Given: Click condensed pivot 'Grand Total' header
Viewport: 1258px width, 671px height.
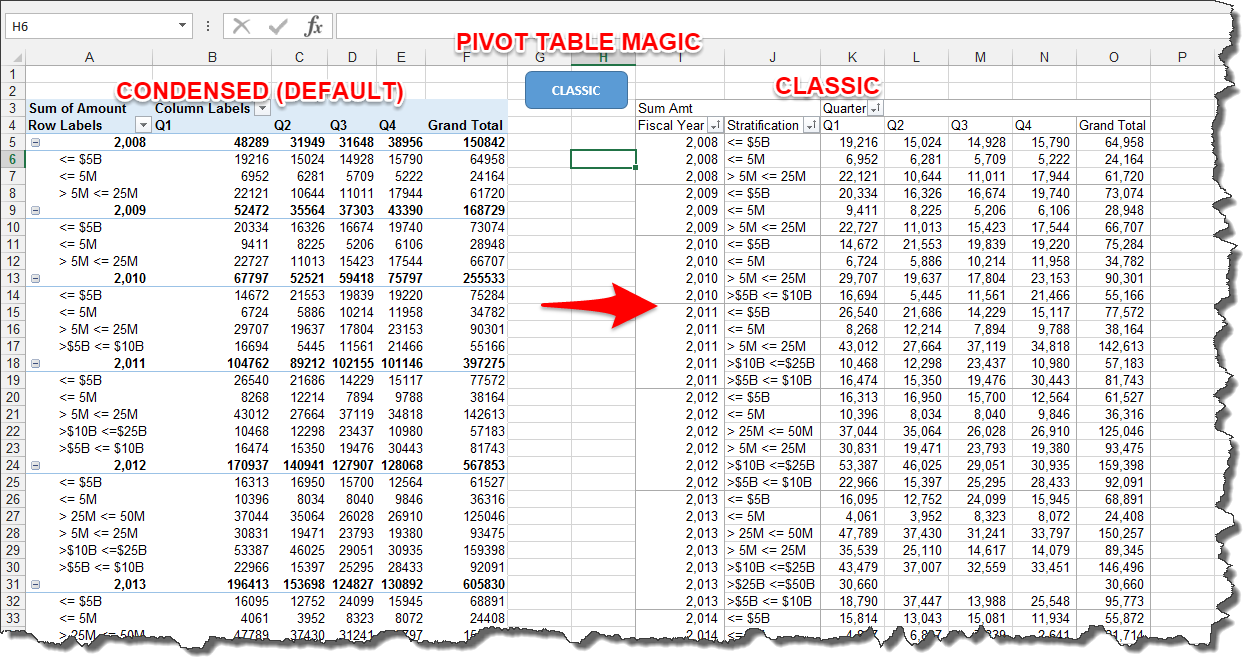Looking at the screenshot, I should click(466, 125).
